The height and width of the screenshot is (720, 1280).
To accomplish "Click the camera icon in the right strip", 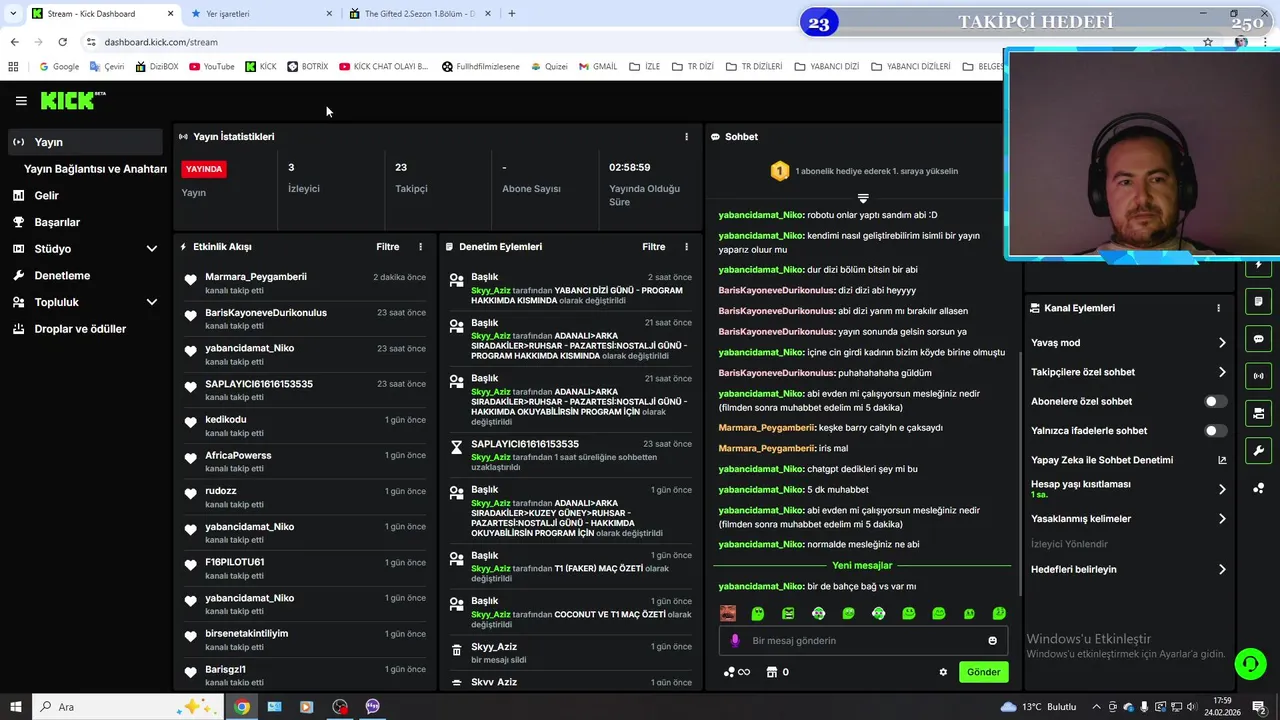I will 1258,413.
